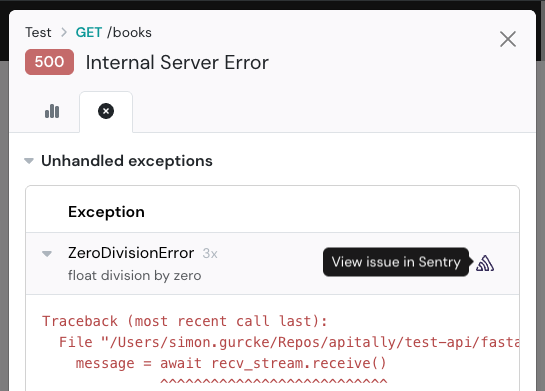This screenshot has width=545, height=391.
Task: Select the errors tab with the circled x icon
Action: click(106, 112)
